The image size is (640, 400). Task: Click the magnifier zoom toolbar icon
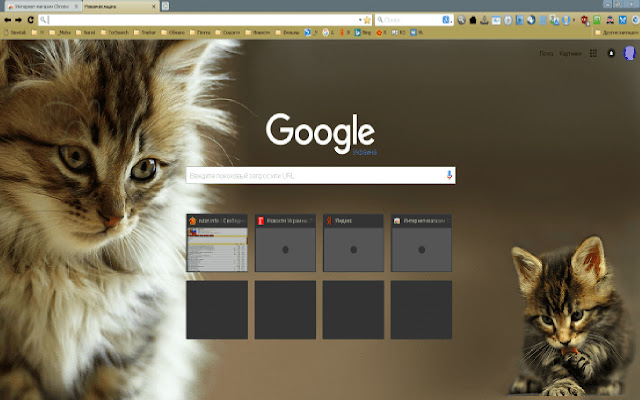pos(461,20)
